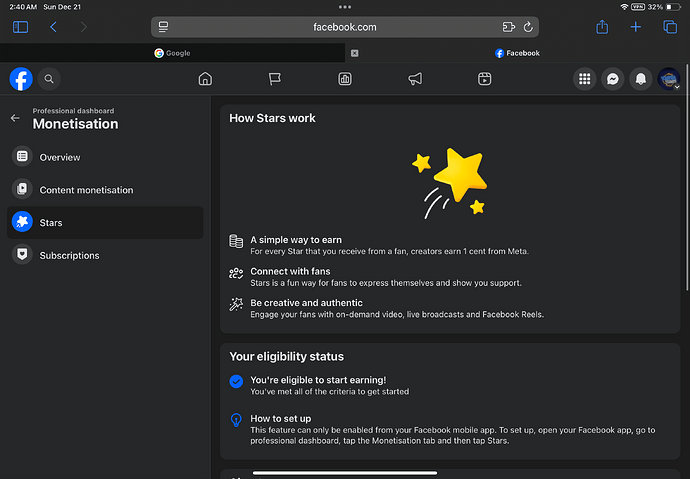Viewport: 690px width, 479px height.
Task: Open Ads megaphone icon in navigation
Action: coord(415,79)
